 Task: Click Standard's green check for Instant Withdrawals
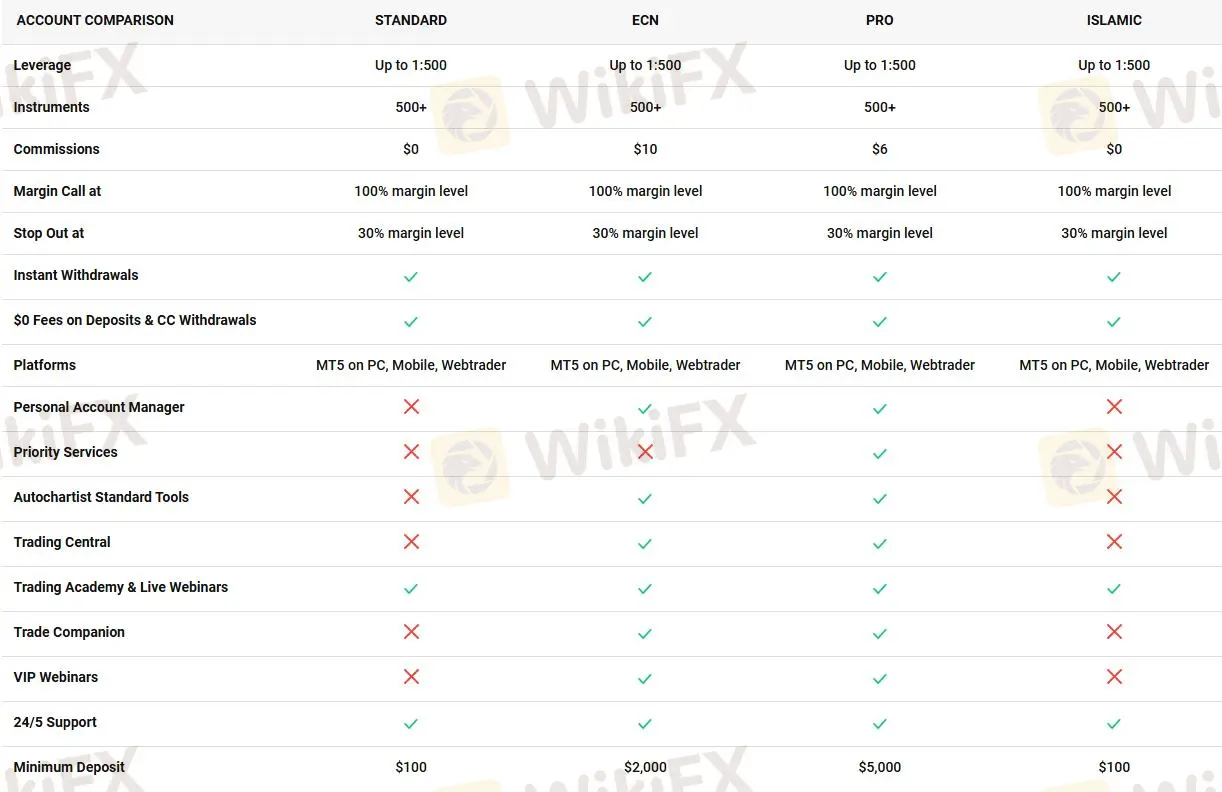411,277
